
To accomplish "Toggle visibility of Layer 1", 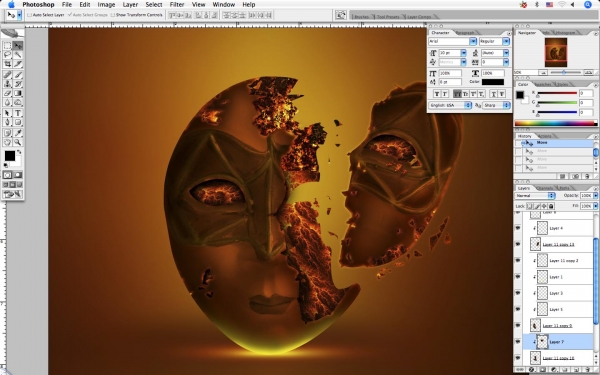I will tap(518, 277).
